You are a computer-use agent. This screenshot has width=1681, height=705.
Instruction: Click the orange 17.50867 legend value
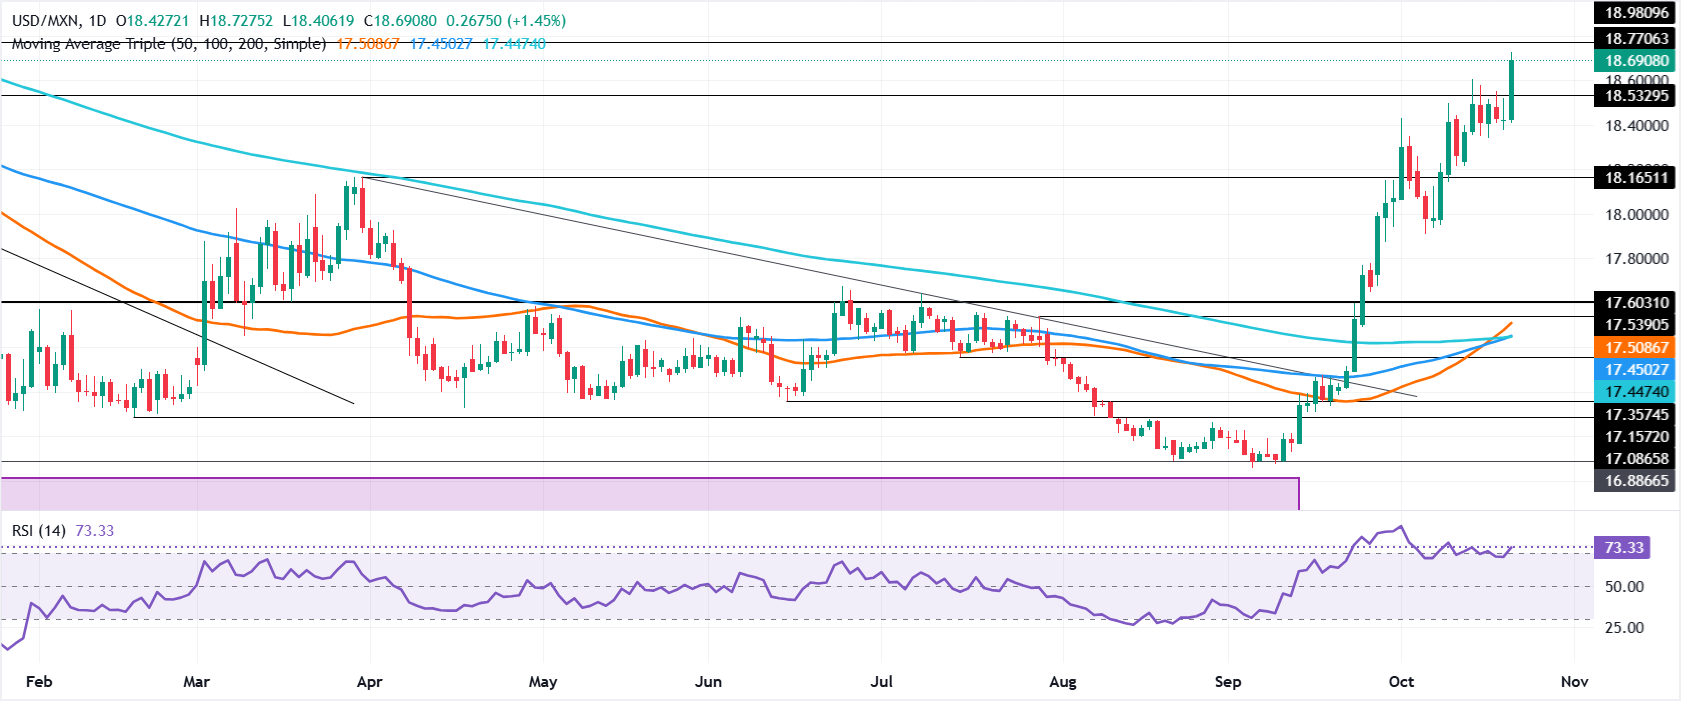click(x=368, y=44)
